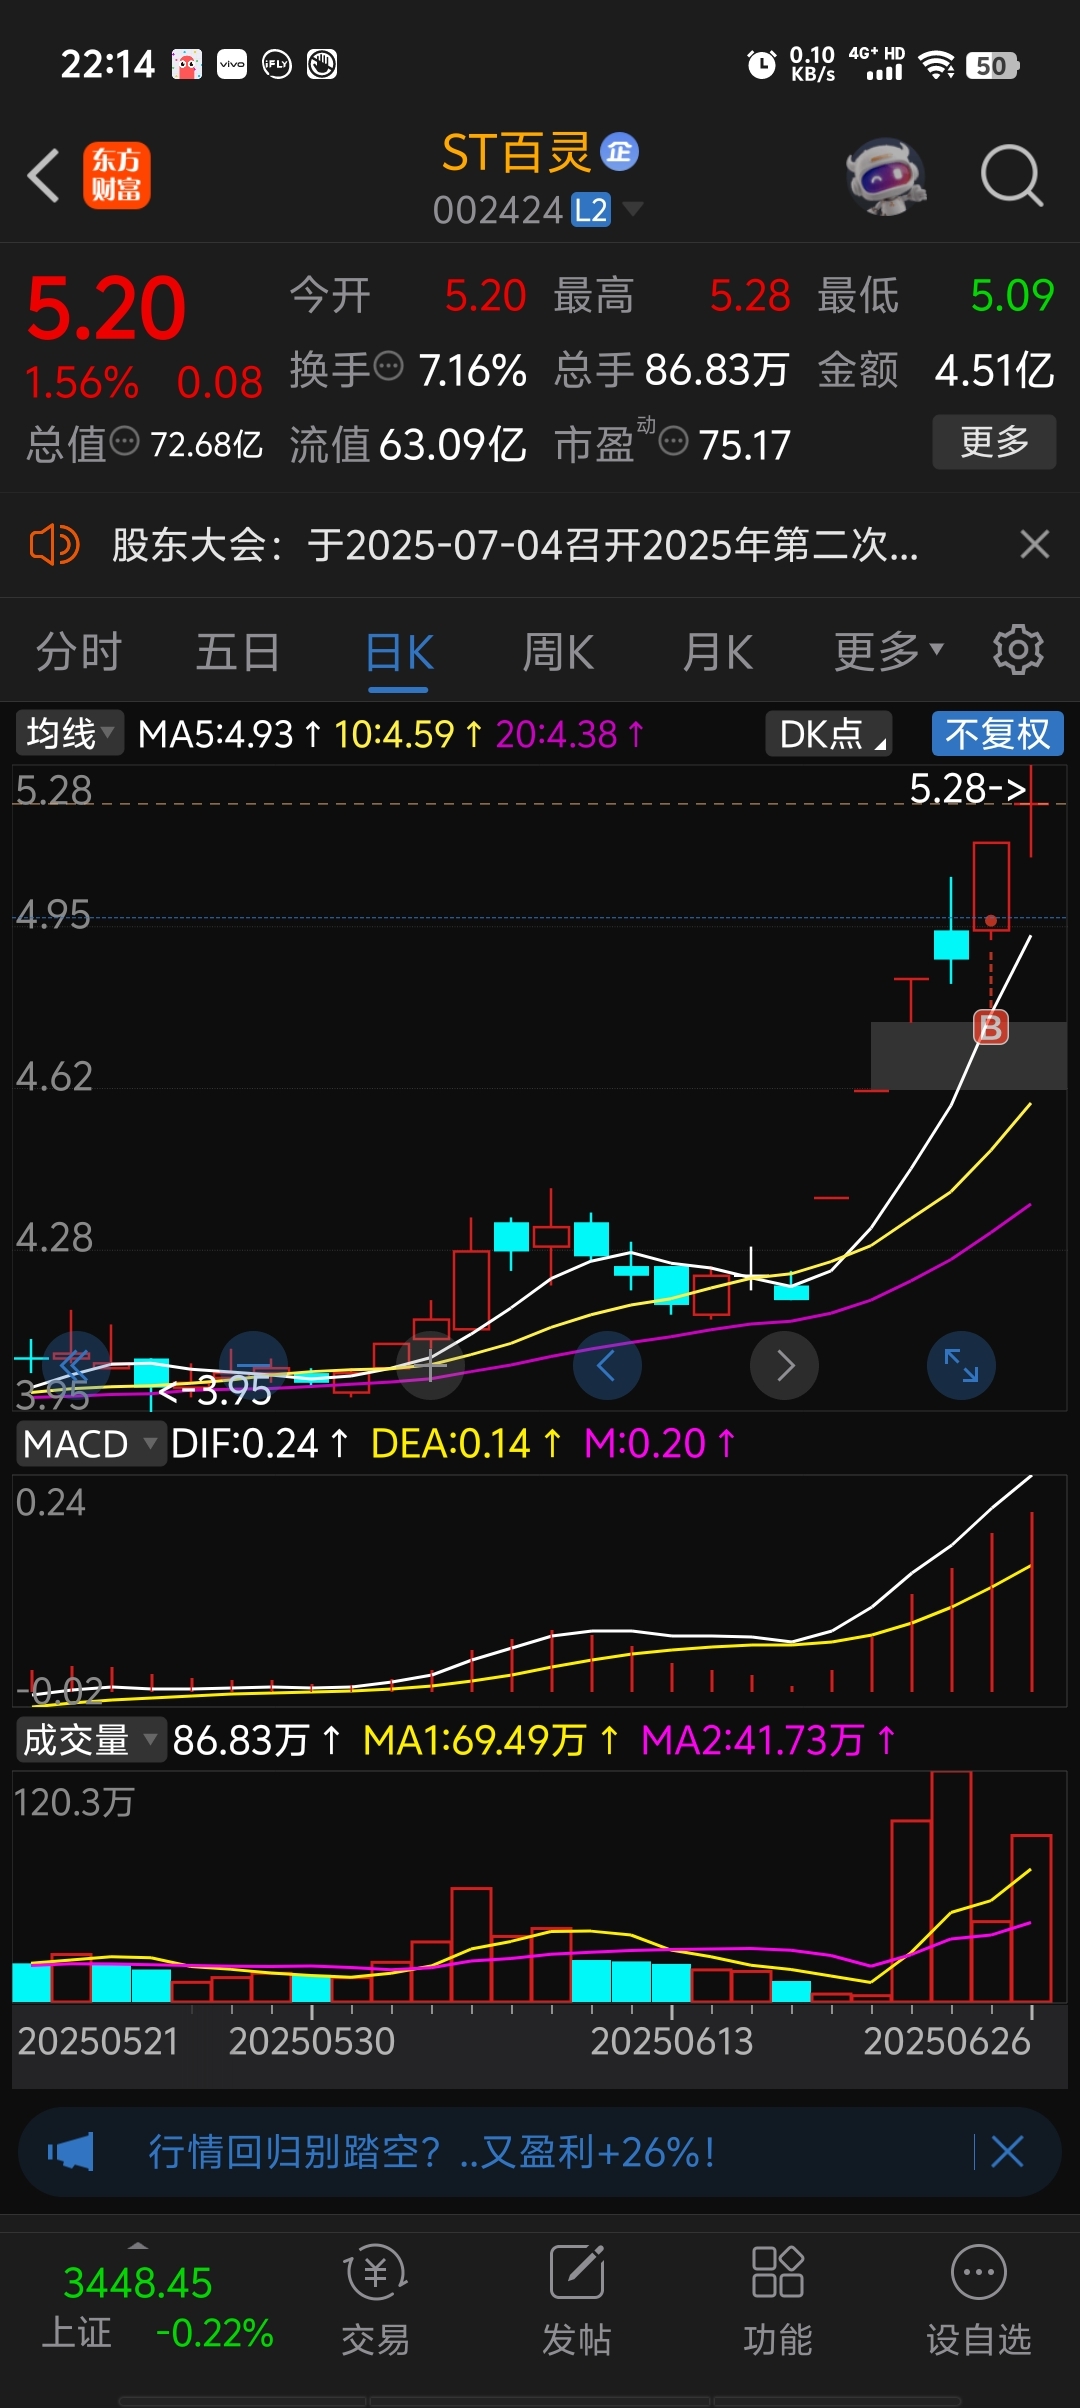Open the 均线 indicator dropdown
1080x2408 pixels.
click(x=69, y=734)
